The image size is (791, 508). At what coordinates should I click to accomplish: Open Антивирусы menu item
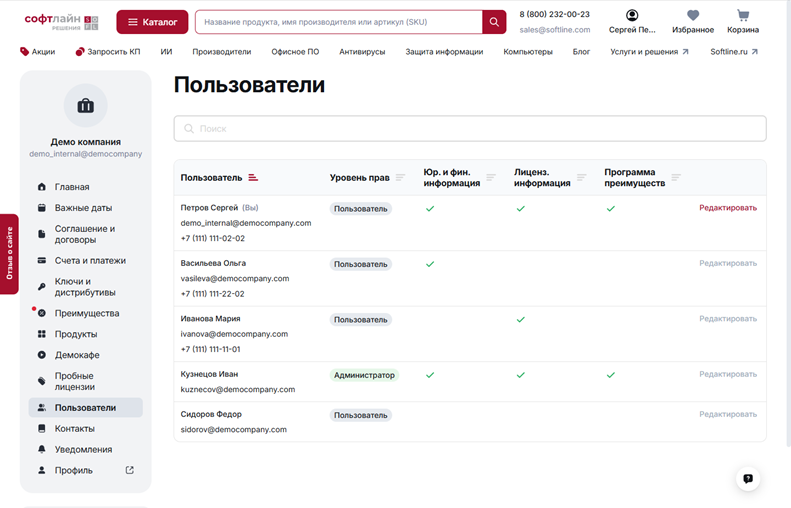(362, 51)
